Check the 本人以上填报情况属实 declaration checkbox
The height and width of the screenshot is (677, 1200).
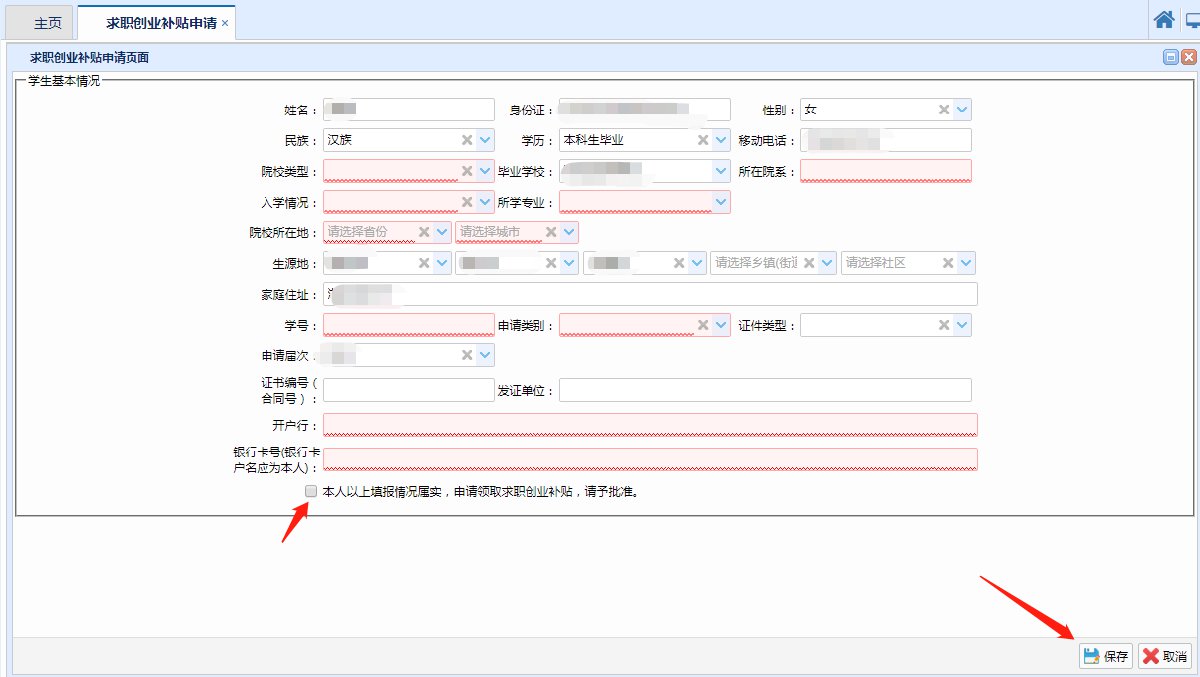(311, 491)
